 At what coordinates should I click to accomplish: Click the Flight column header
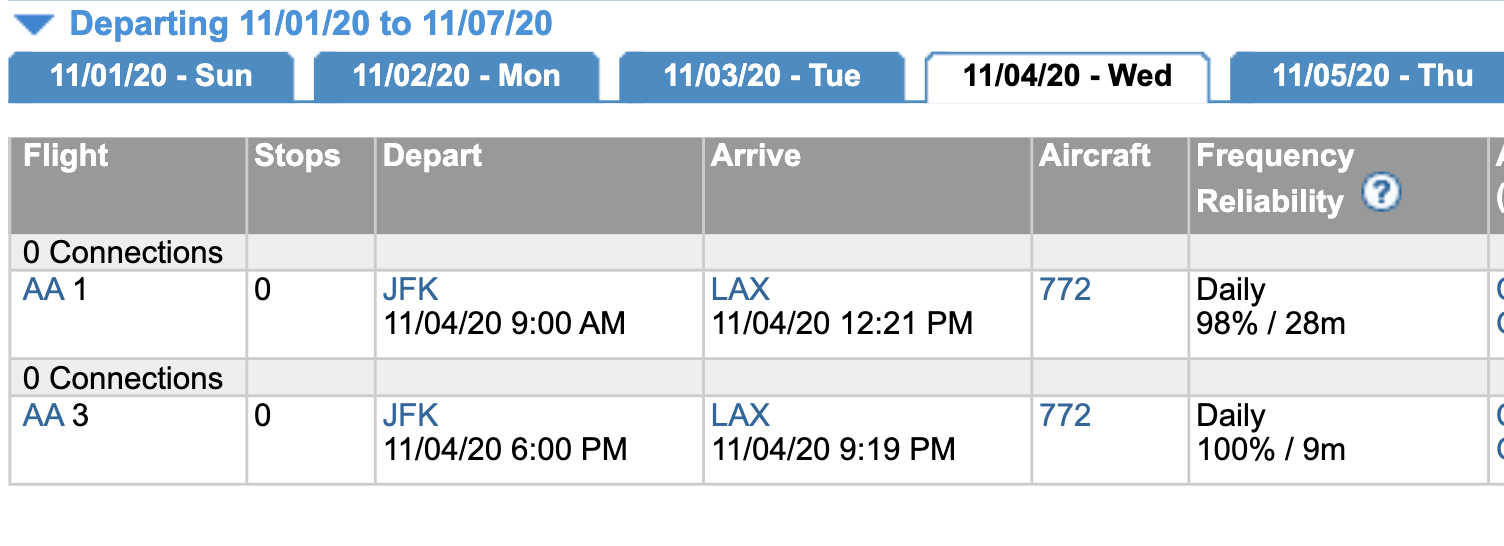(66, 156)
